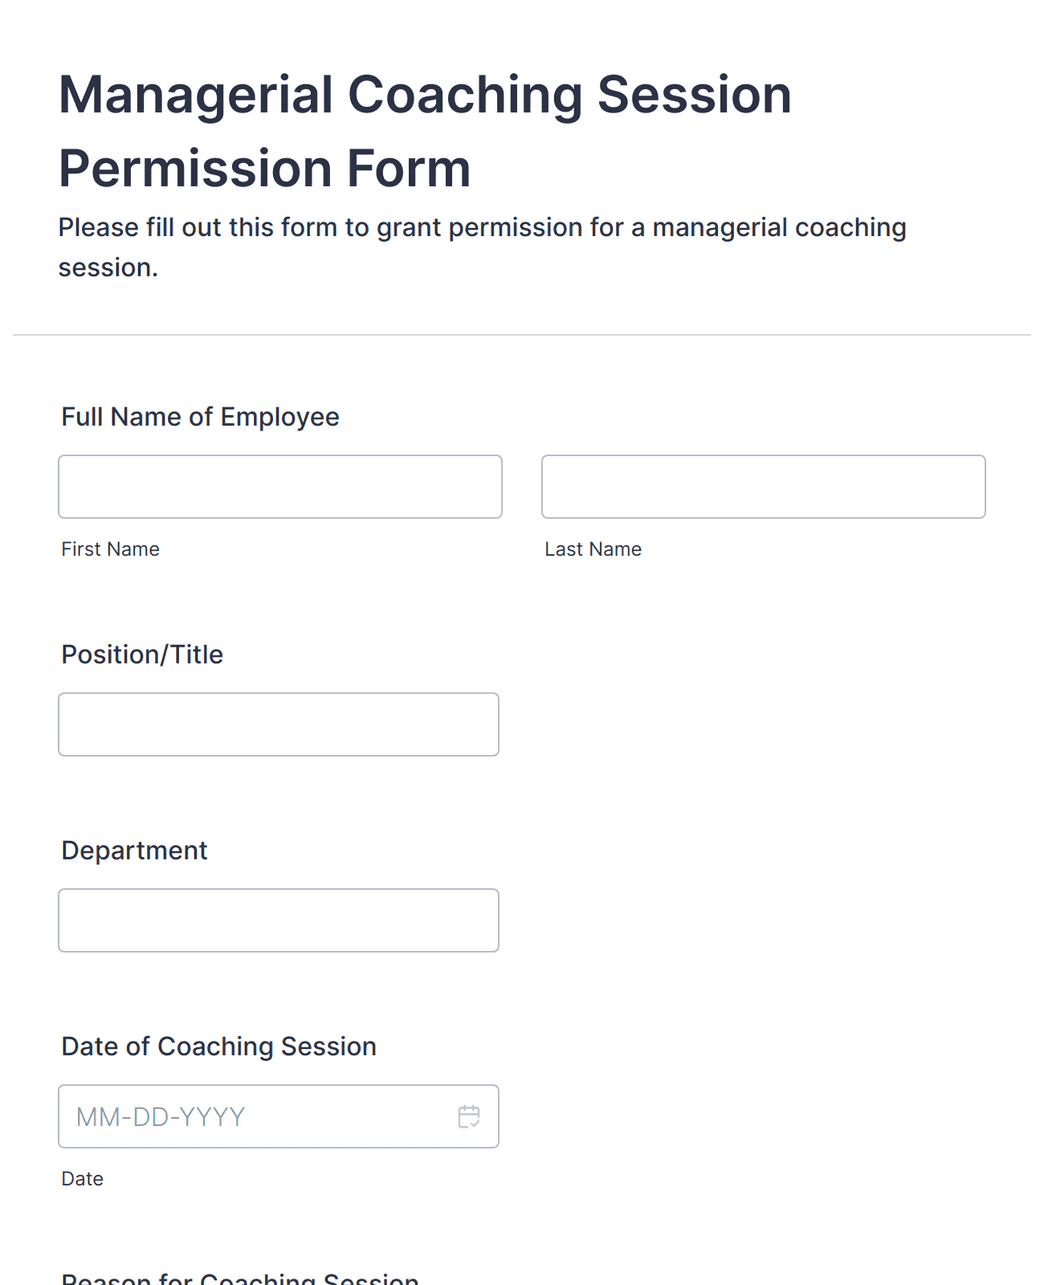This screenshot has width=1044, height=1285.
Task: Click the word 'Employee' in name label
Action: click(x=280, y=418)
